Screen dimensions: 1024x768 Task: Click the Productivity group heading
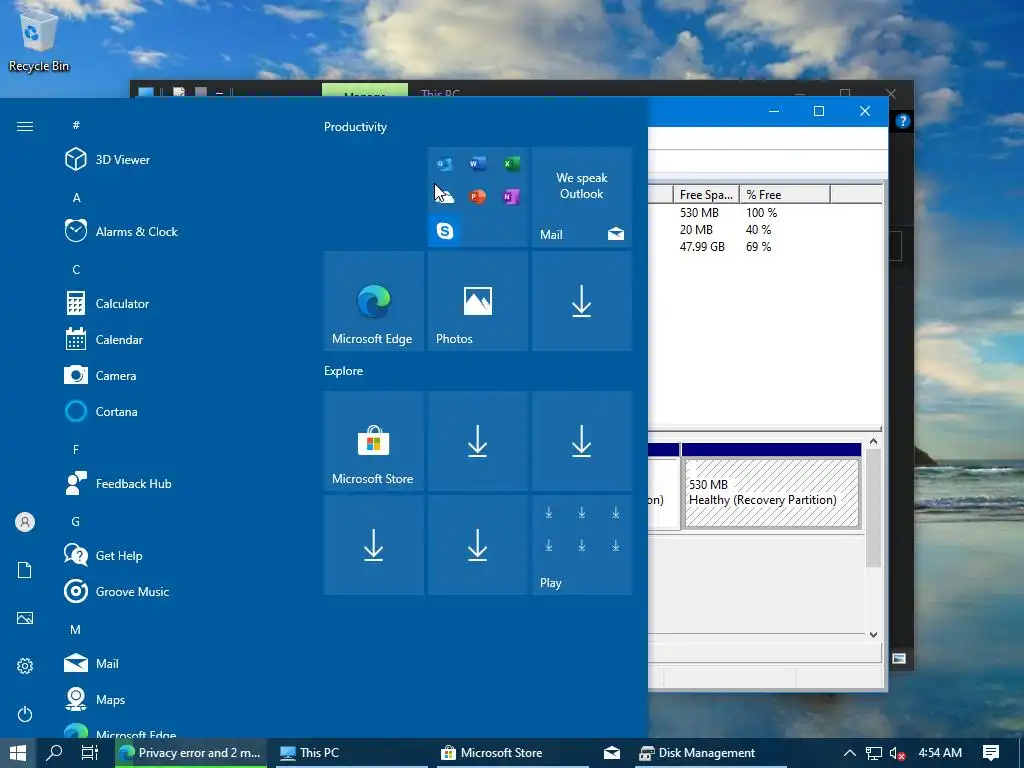click(355, 127)
